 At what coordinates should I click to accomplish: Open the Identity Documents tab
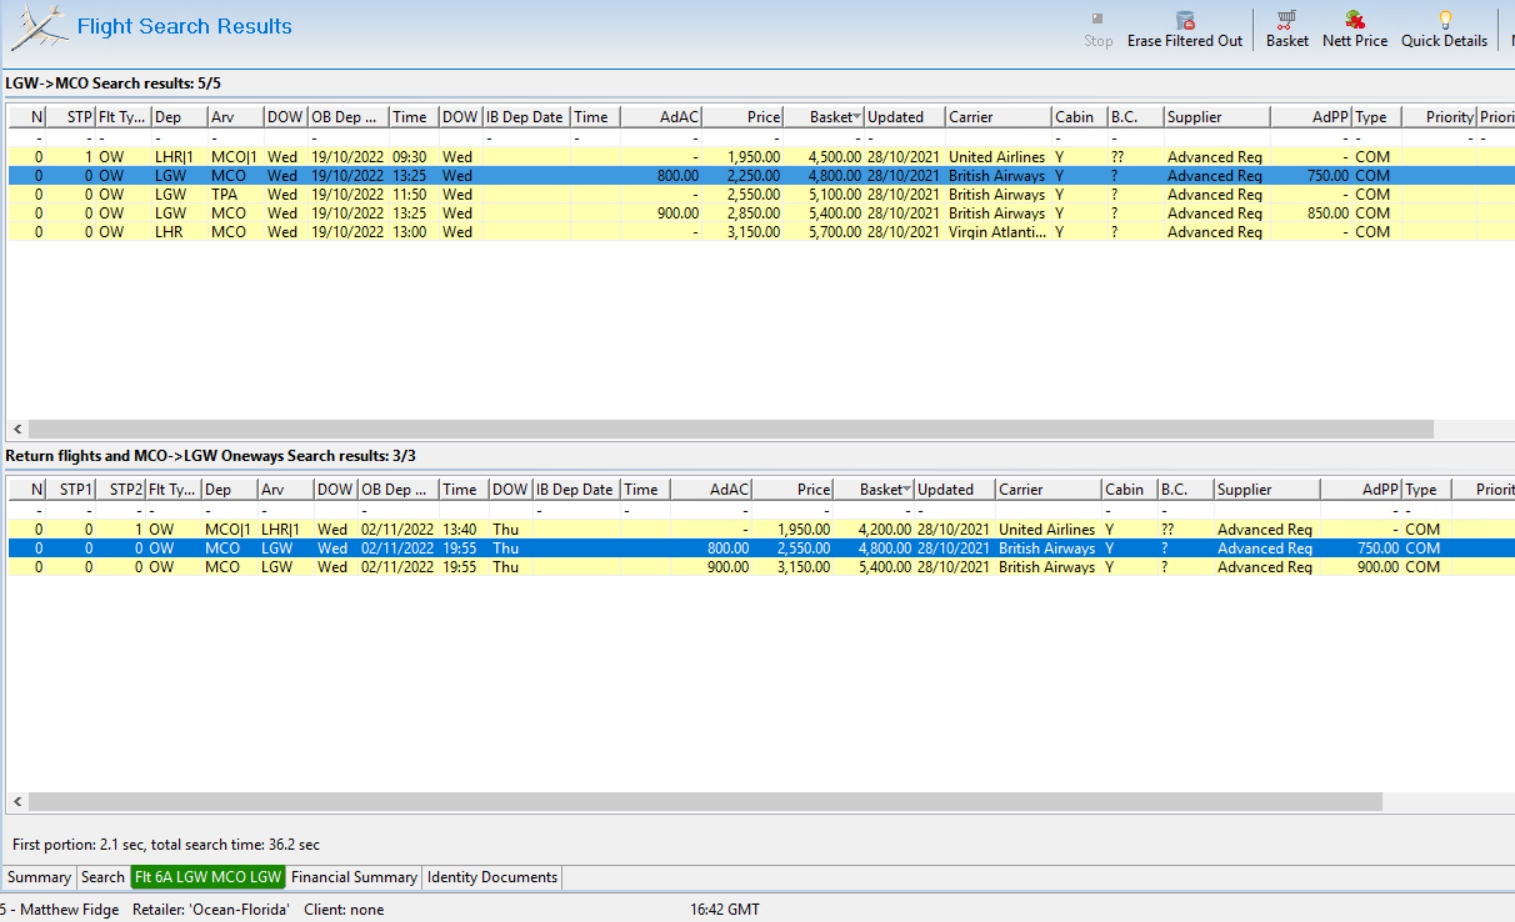492,877
